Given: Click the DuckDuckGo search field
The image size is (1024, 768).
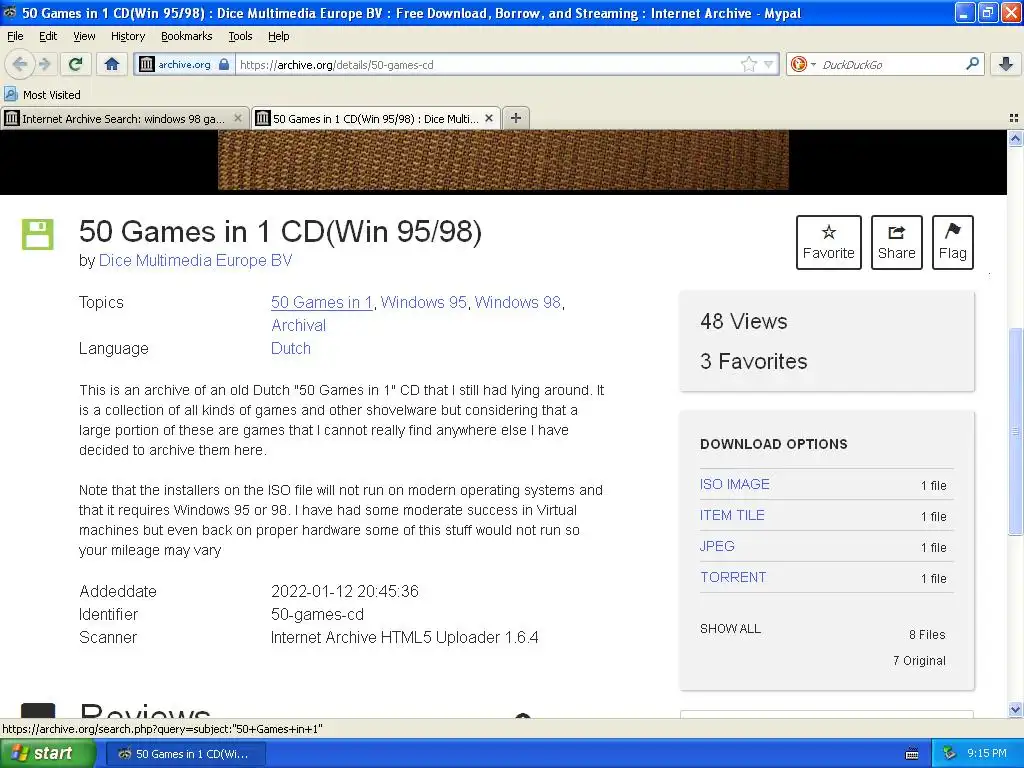Looking at the screenshot, I should [891, 64].
